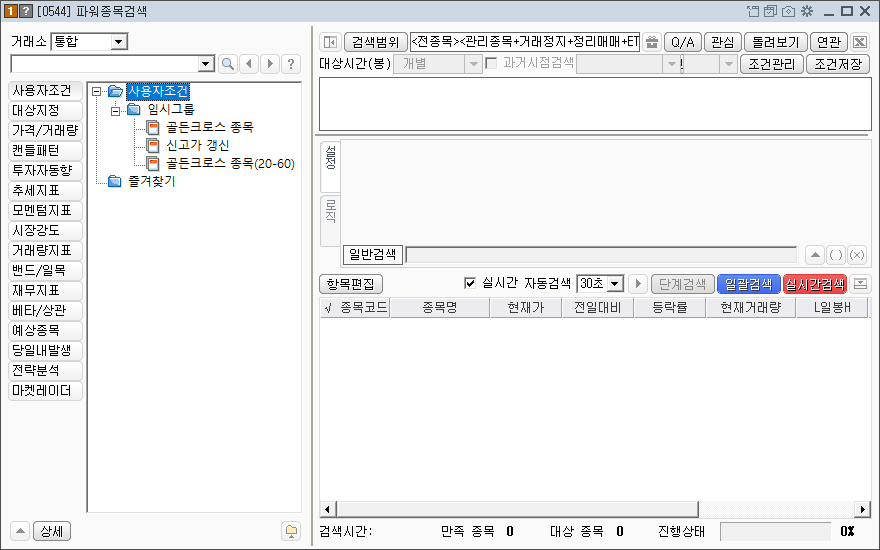Click the gift box icon beside search range
This screenshot has height=550, width=880.
(x=652, y=42)
